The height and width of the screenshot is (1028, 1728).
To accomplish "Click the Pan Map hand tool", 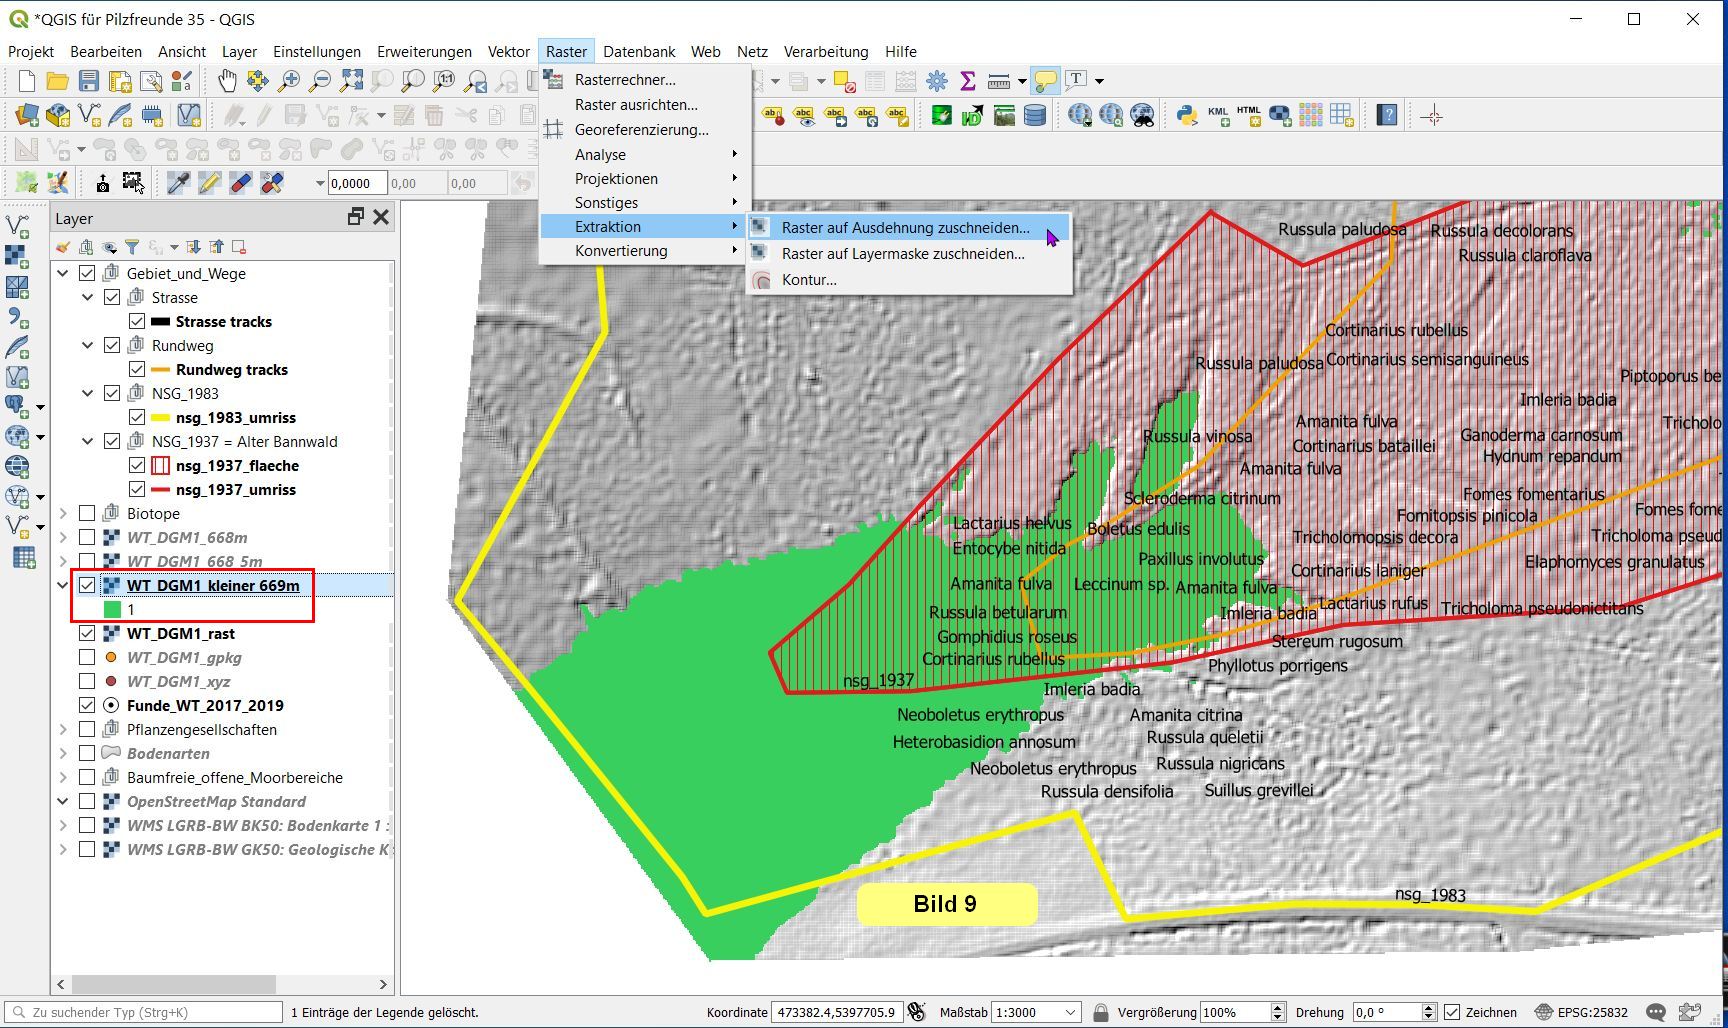I will 228,81.
